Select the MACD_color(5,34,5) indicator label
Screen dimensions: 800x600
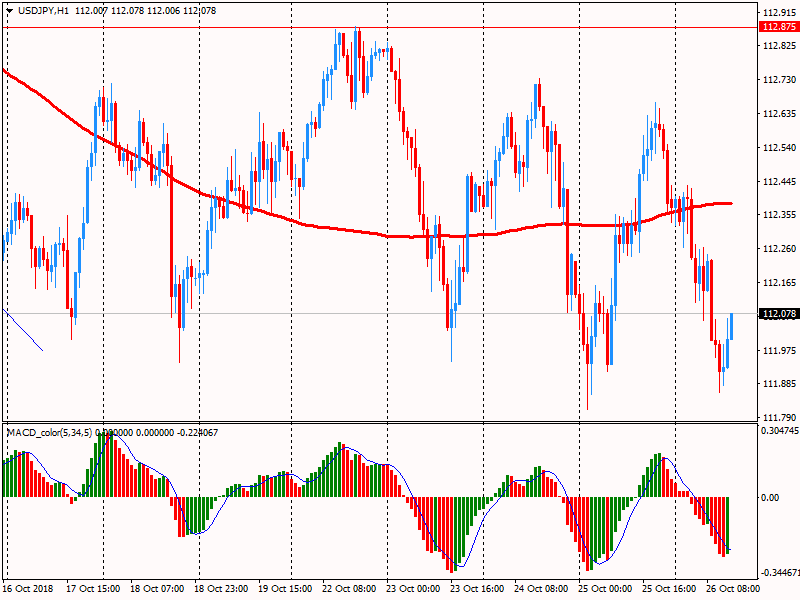tap(49, 433)
